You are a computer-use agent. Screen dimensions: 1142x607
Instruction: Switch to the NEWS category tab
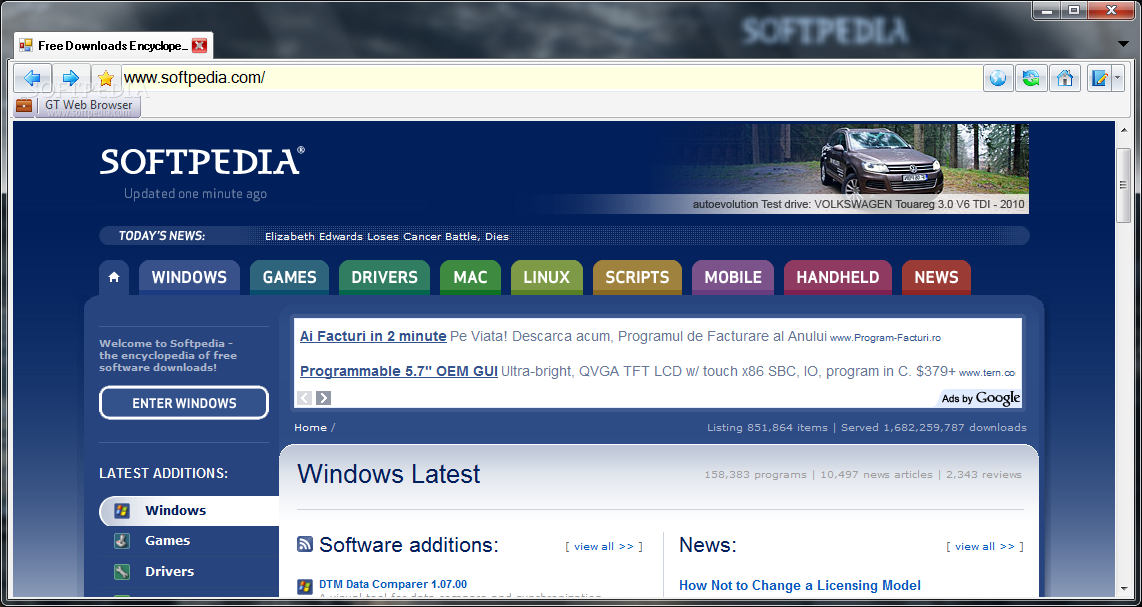(x=936, y=278)
